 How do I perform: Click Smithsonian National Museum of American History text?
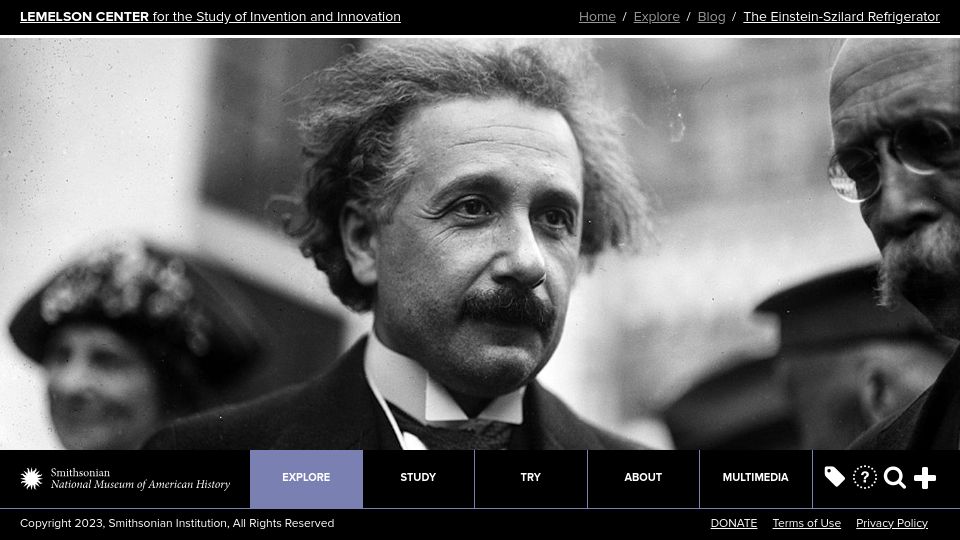click(x=140, y=479)
